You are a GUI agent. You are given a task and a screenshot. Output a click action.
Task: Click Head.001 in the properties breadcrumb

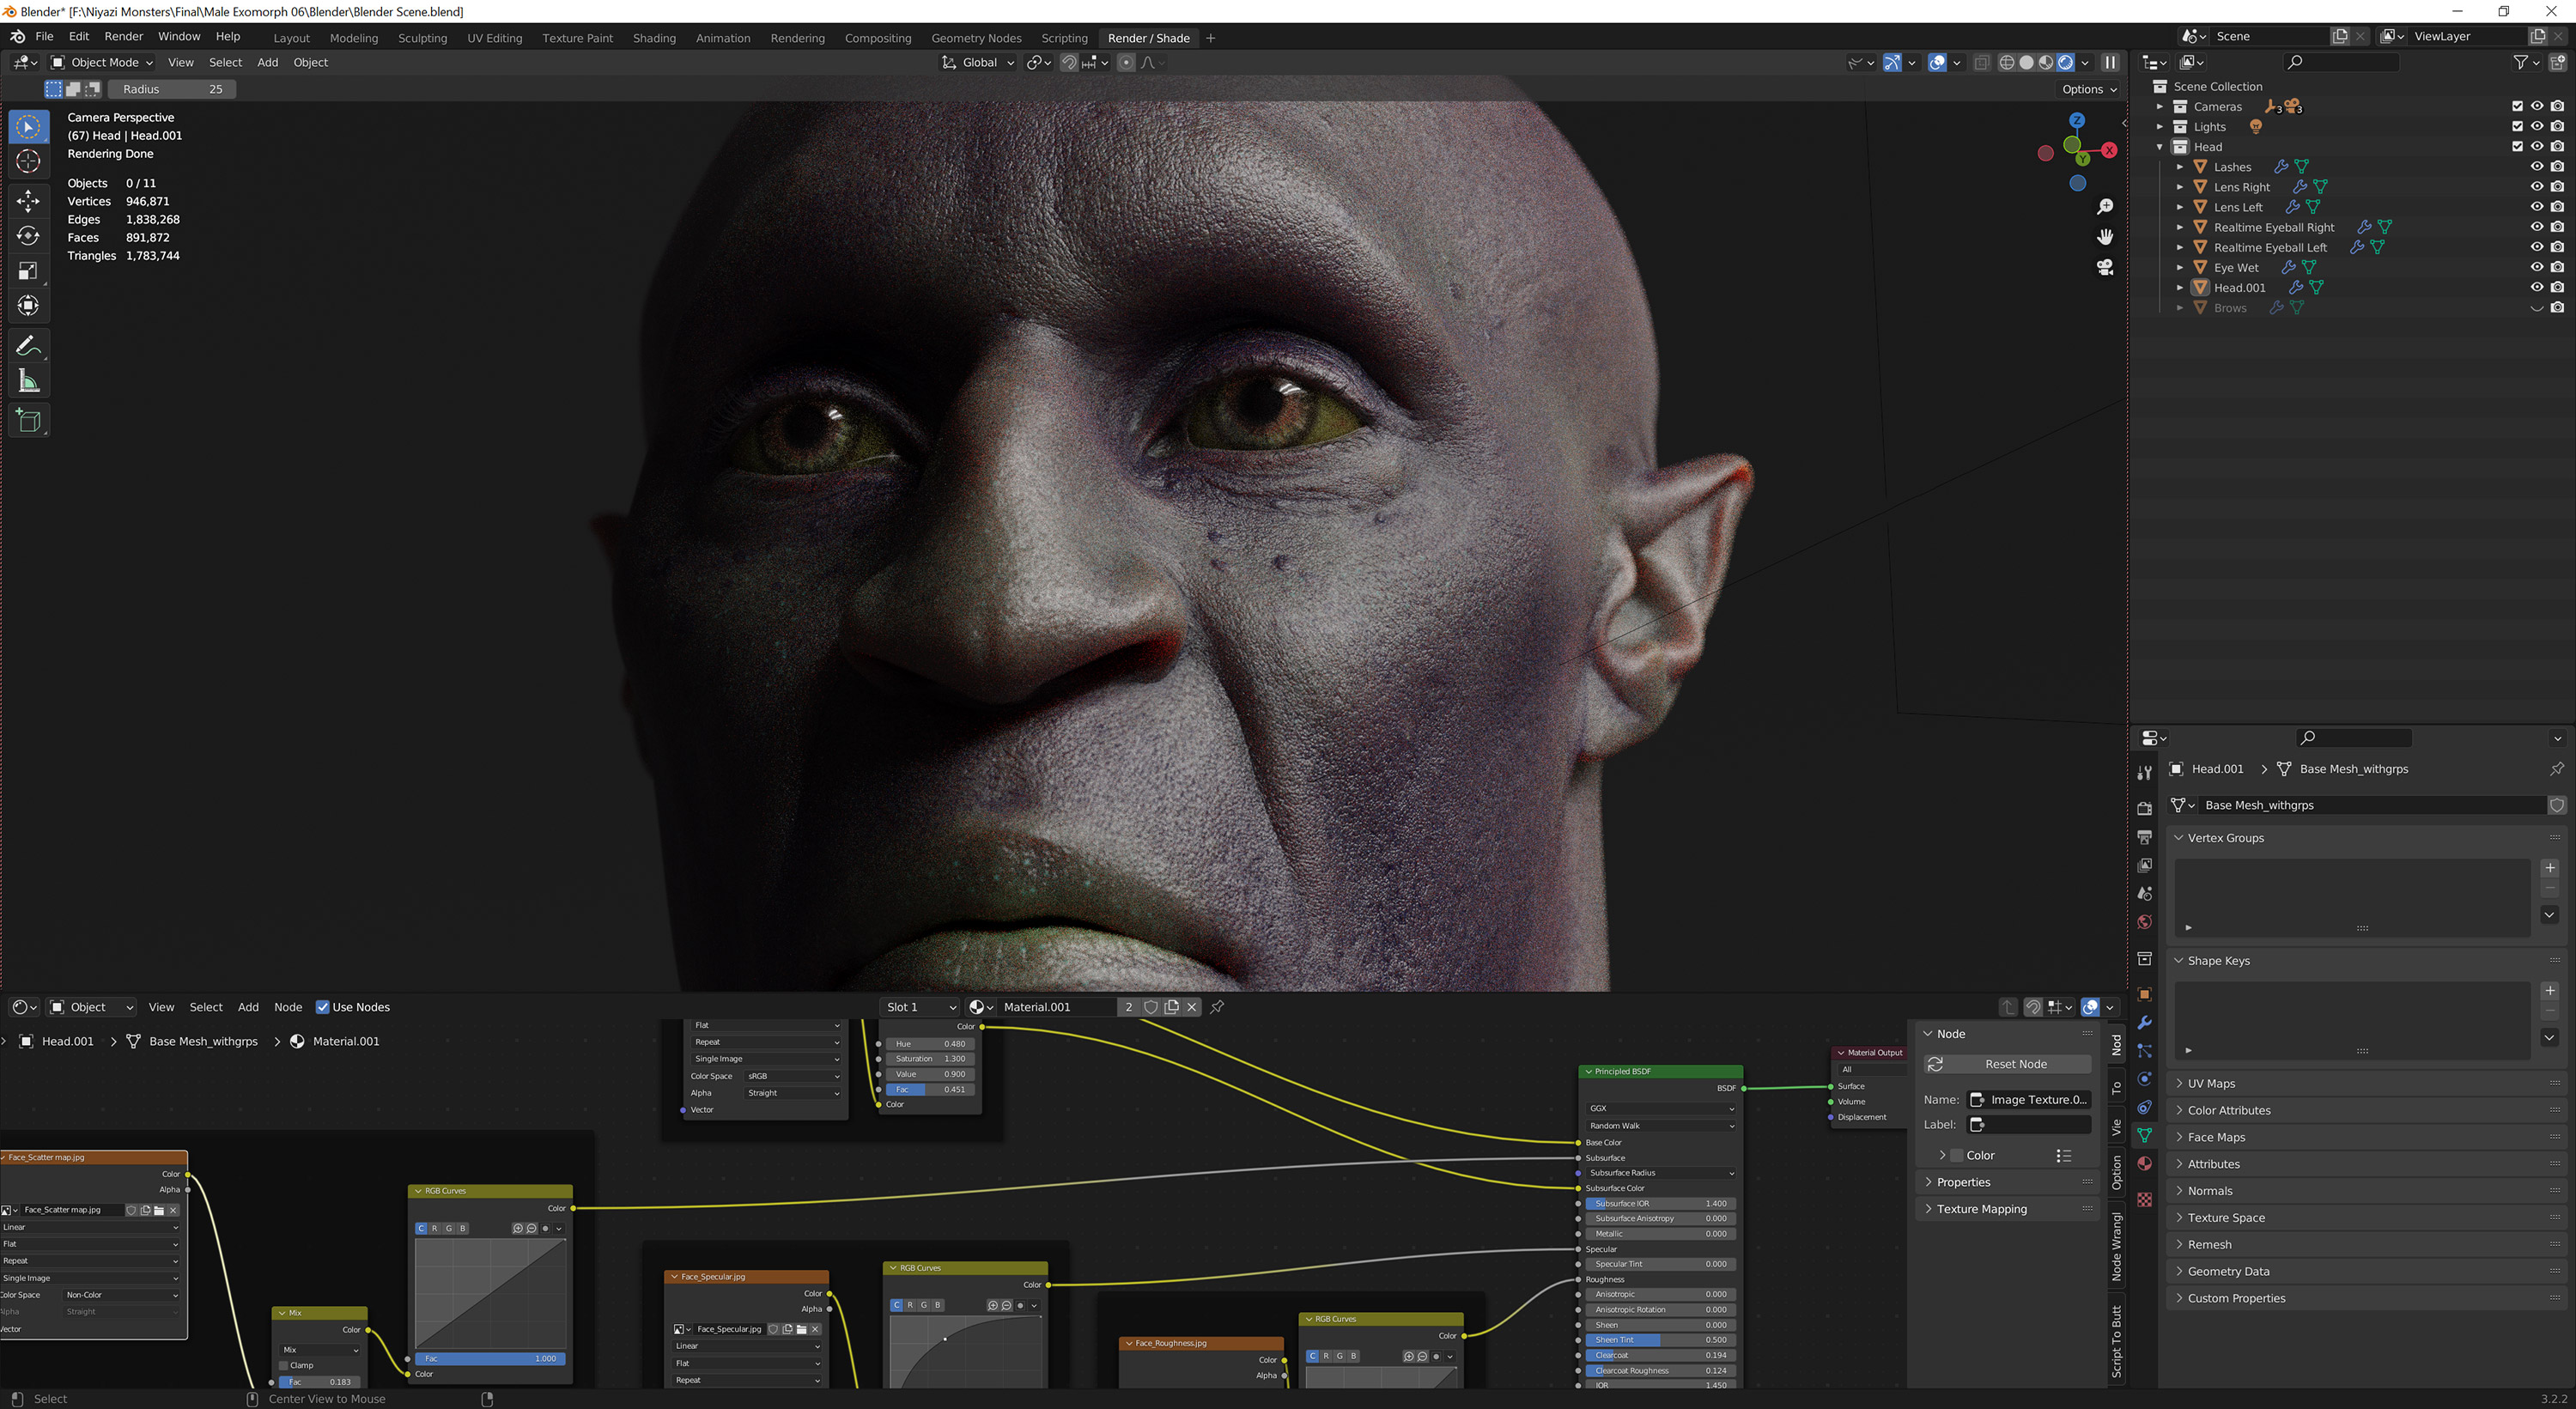point(2217,769)
